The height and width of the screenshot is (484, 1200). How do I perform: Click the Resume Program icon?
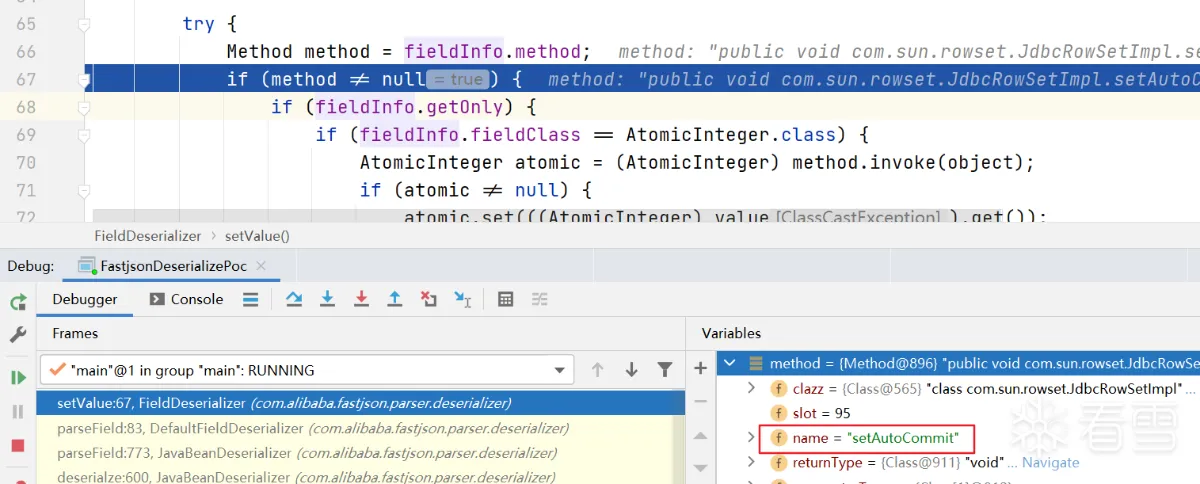pyautogui.click(x=18, y=378)
